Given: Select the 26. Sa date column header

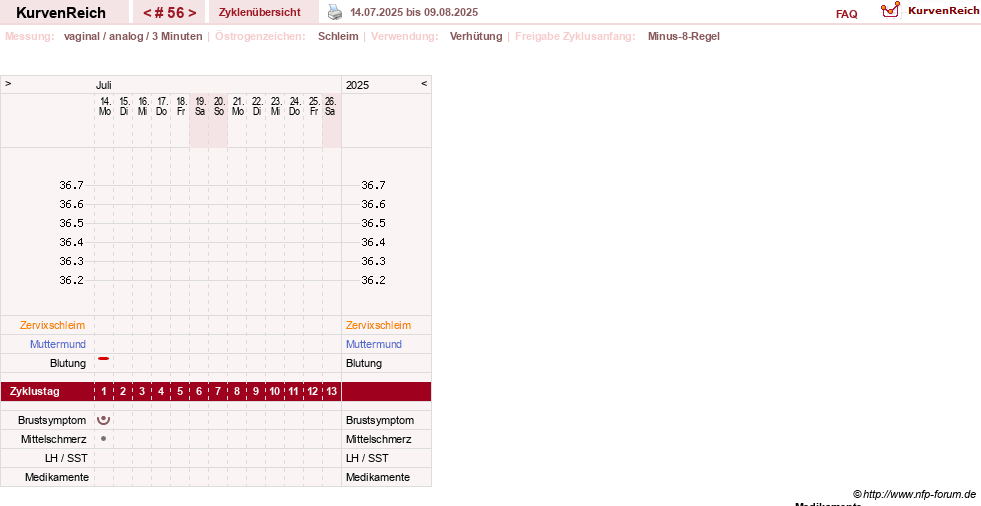Looking at the screenshot, I should (x=330, y=106).
